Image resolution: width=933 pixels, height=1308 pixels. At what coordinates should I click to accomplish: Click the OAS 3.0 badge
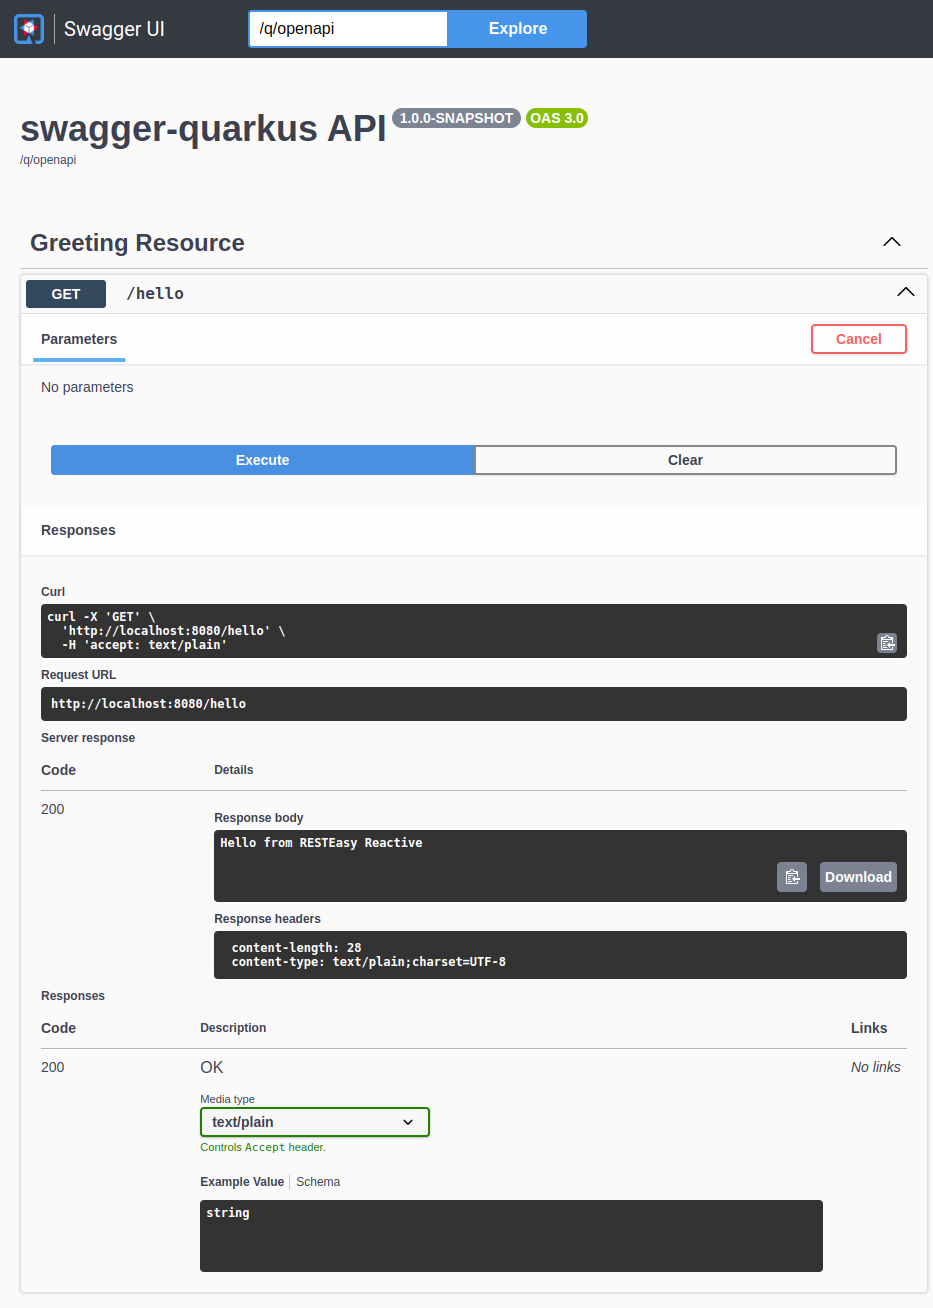(x=557, y=118)
